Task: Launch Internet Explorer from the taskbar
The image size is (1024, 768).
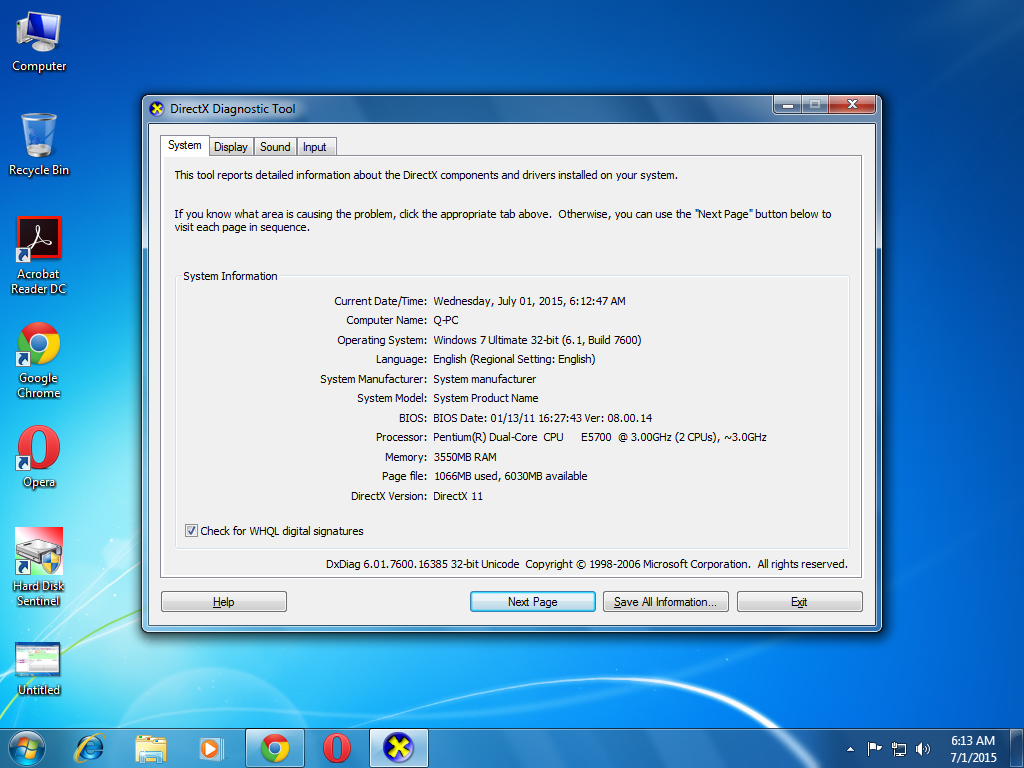Action: point(89,748)
